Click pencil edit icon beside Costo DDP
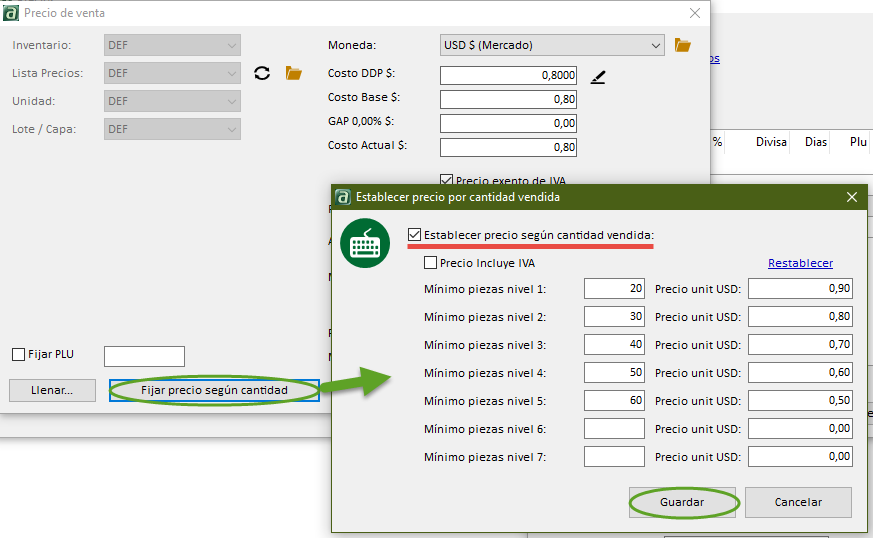 click(598, 76)
